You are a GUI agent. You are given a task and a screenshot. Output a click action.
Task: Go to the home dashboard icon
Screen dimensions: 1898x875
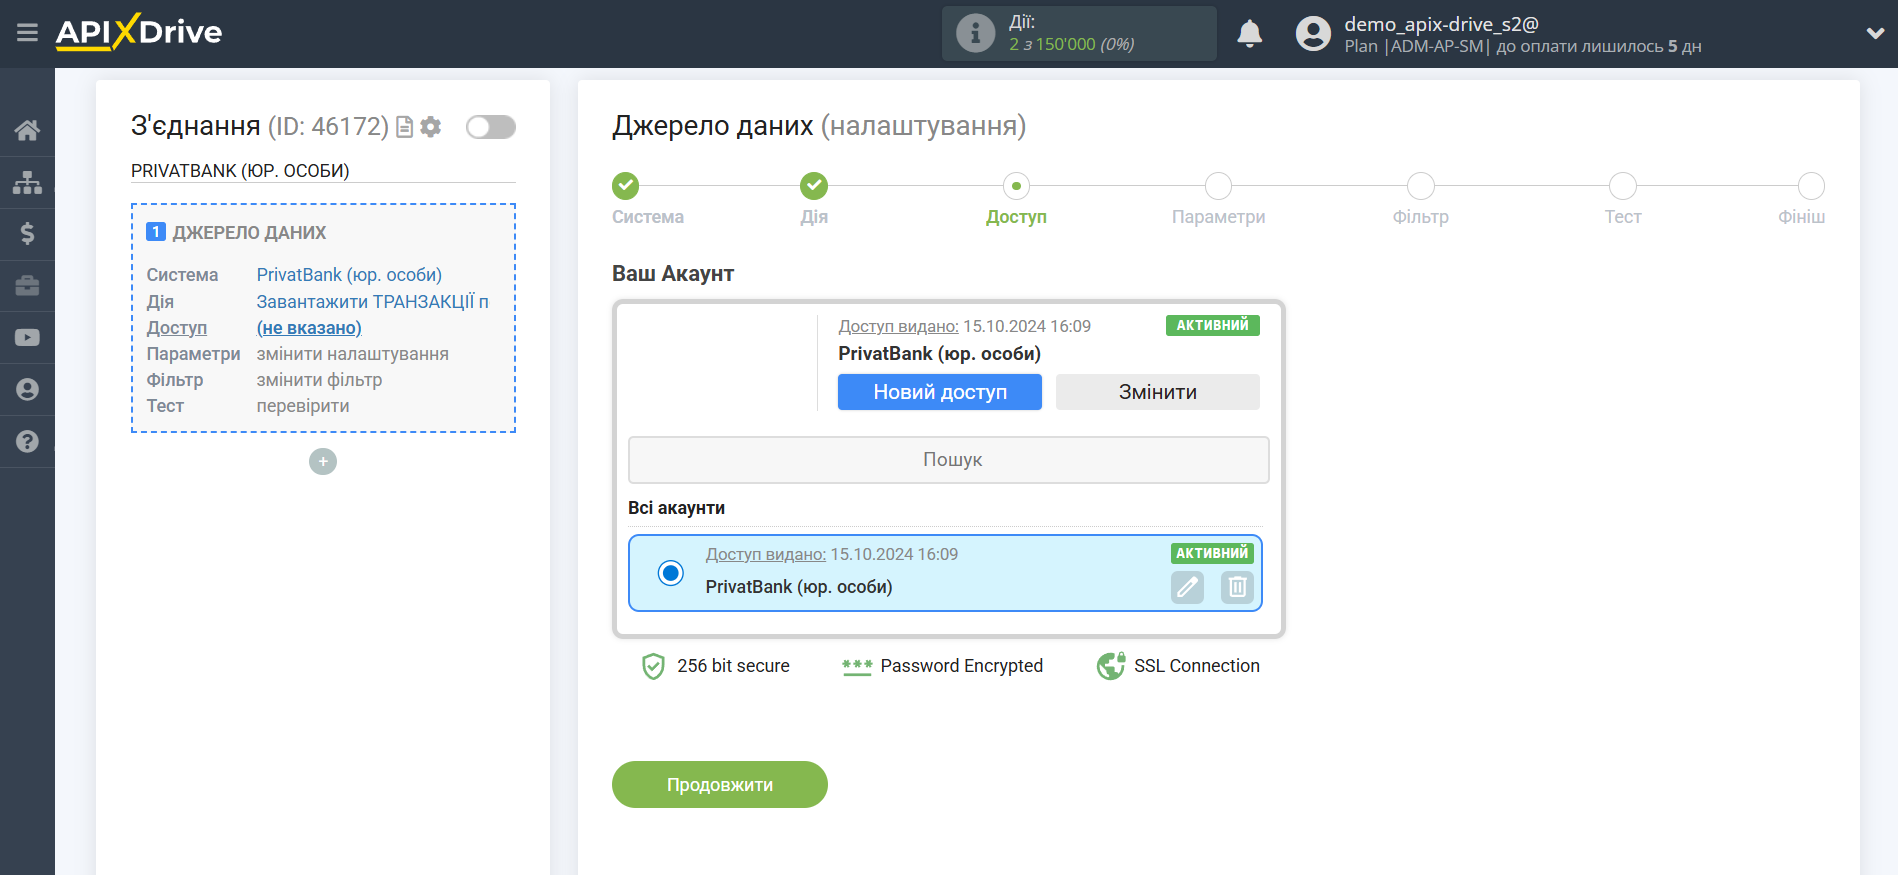click(x=27, y=130)
